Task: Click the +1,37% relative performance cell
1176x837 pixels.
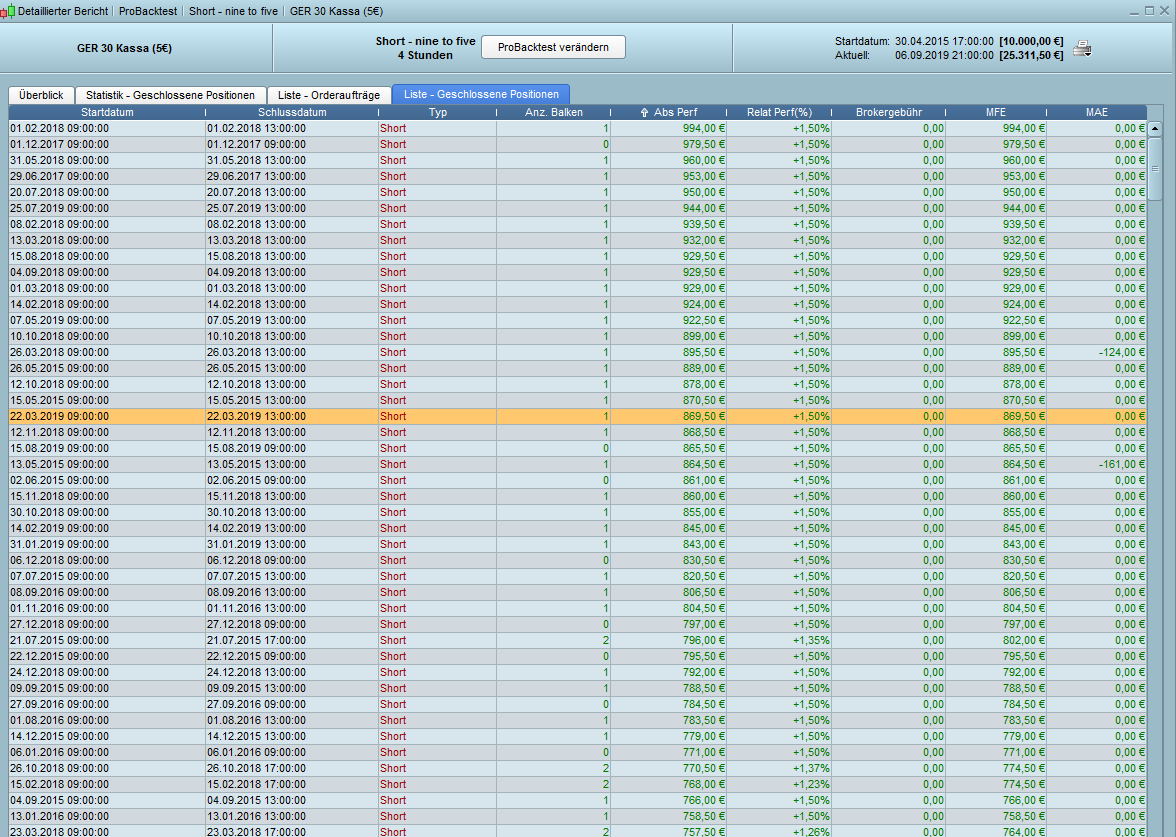Action: tap(811, 768)
